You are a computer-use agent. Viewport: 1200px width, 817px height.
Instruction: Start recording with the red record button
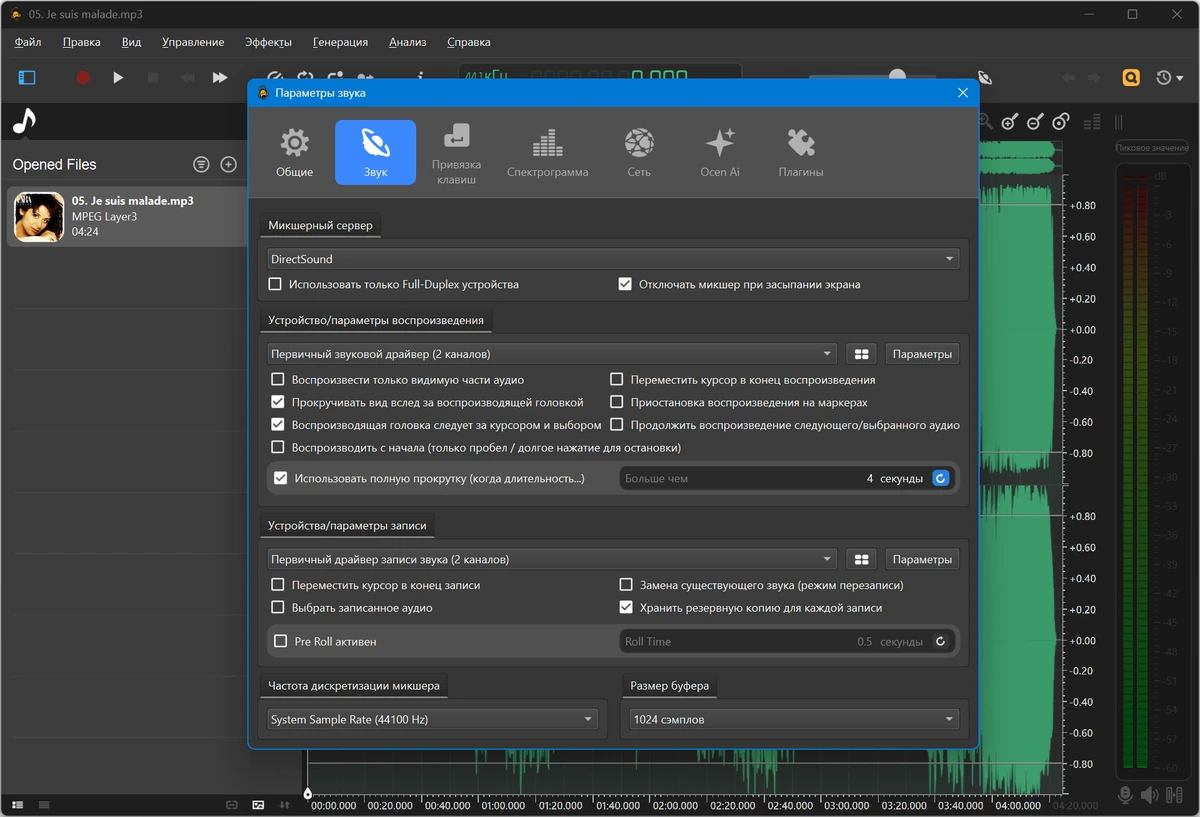83,77
